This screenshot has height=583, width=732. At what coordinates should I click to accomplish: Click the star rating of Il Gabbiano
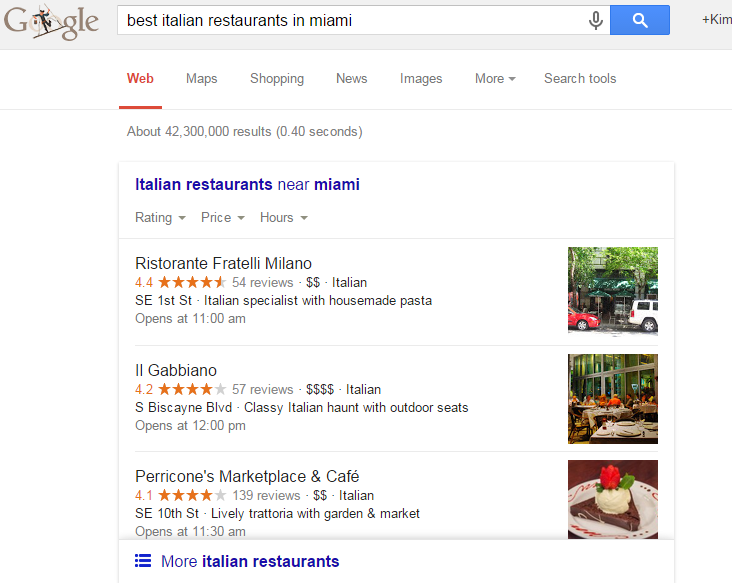pos(192,389)
